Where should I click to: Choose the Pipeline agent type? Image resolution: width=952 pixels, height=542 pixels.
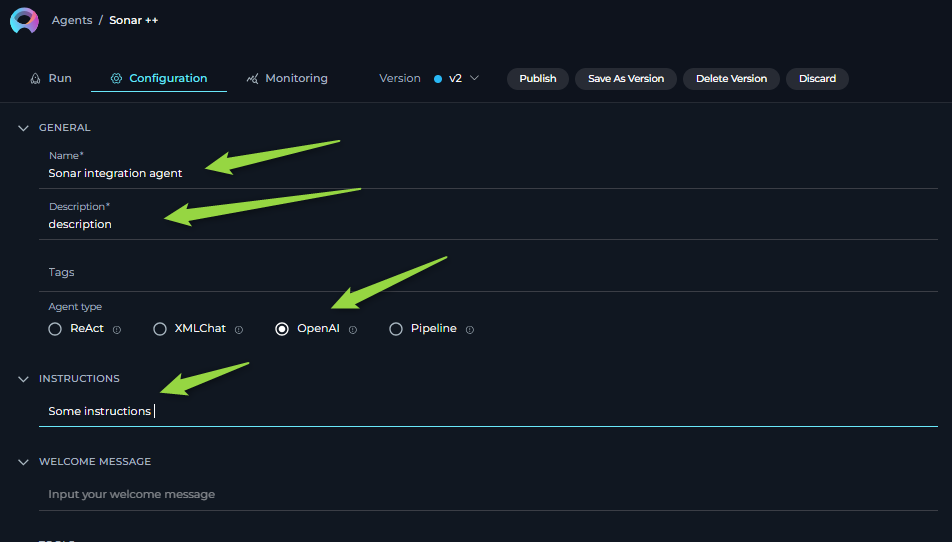(x=396, y=329)
